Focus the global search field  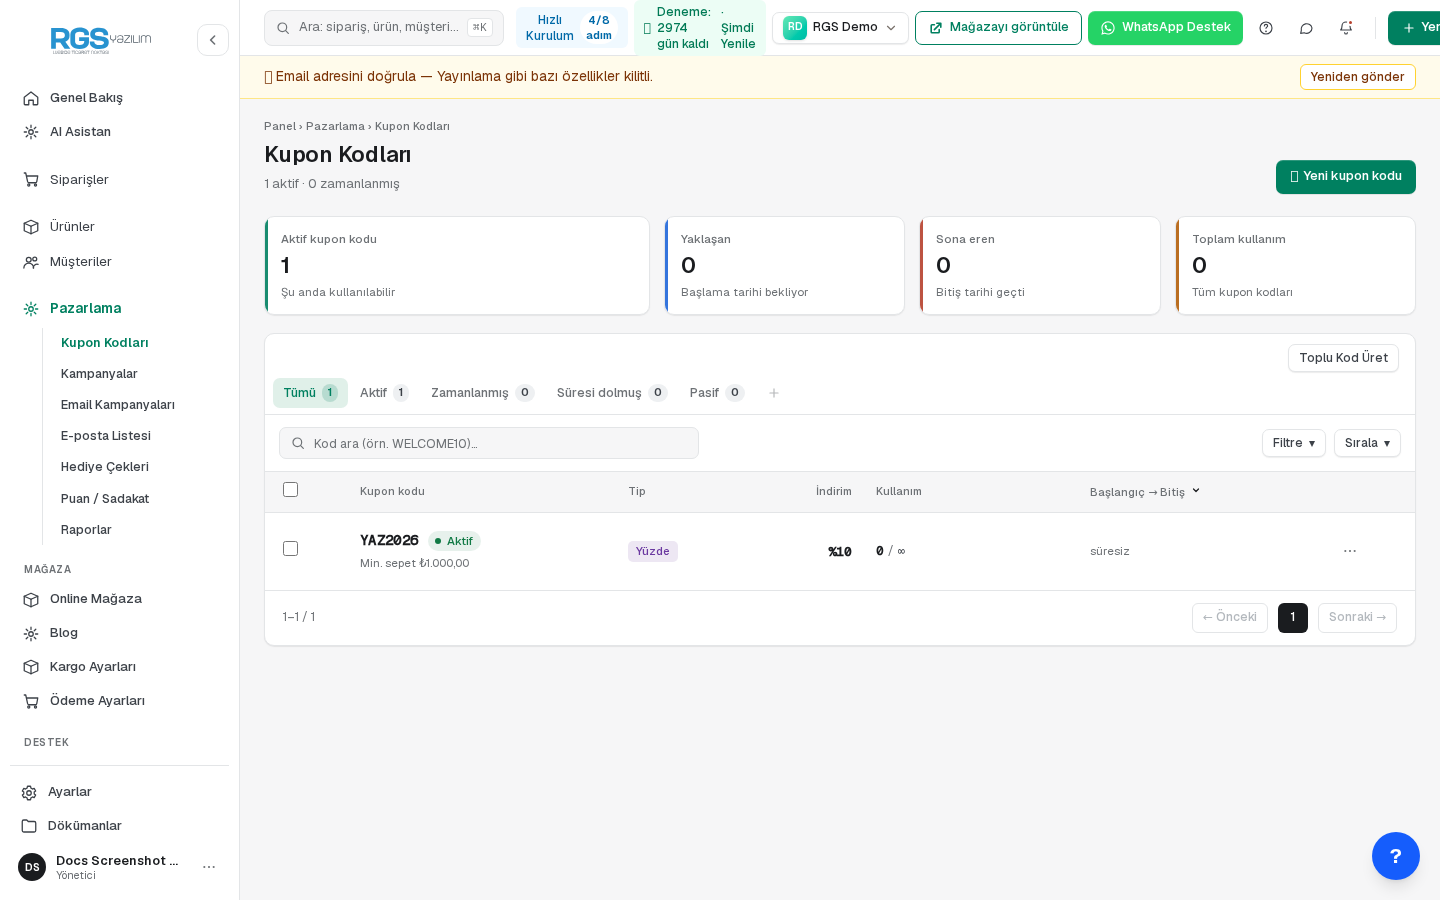[384, 28]
